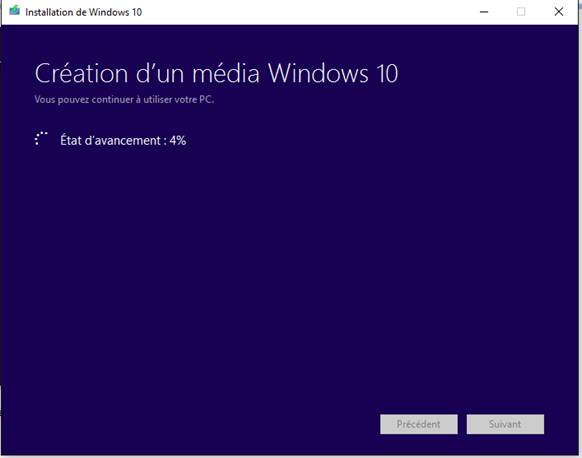Minimize the Installation de Windows 10 window
Viewport: 582px width, 458px height.
point(484,12)
